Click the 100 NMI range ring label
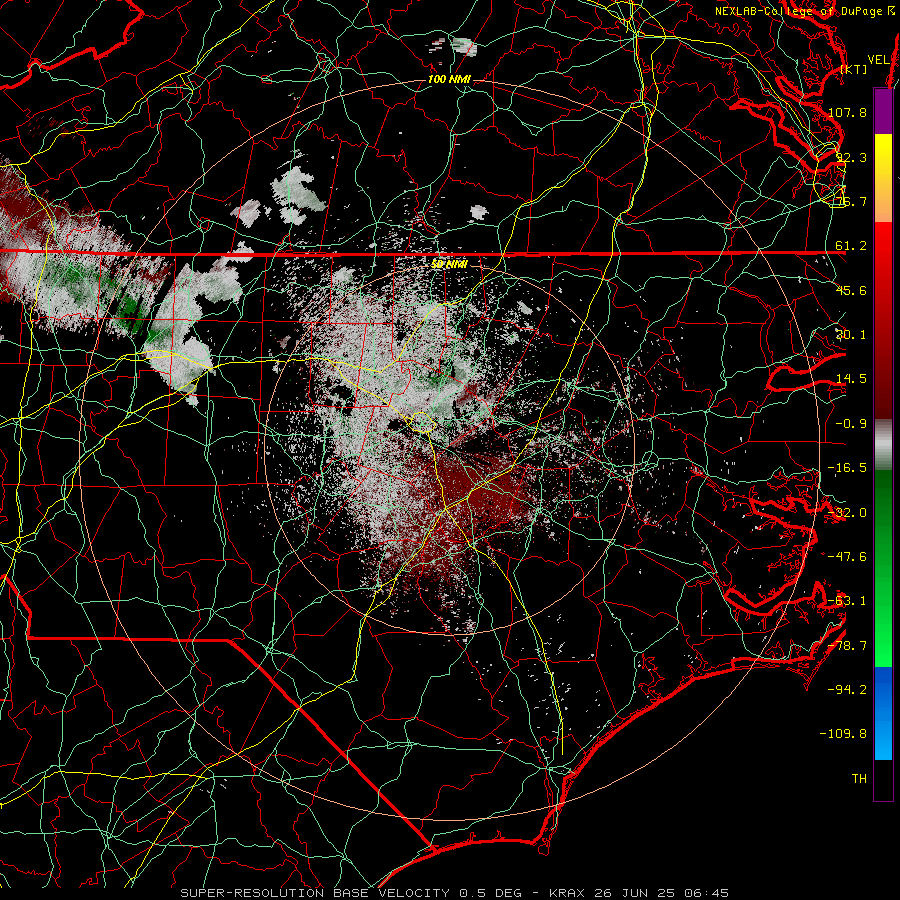This screenshot has width=900, height=900. tap(449, 79)
